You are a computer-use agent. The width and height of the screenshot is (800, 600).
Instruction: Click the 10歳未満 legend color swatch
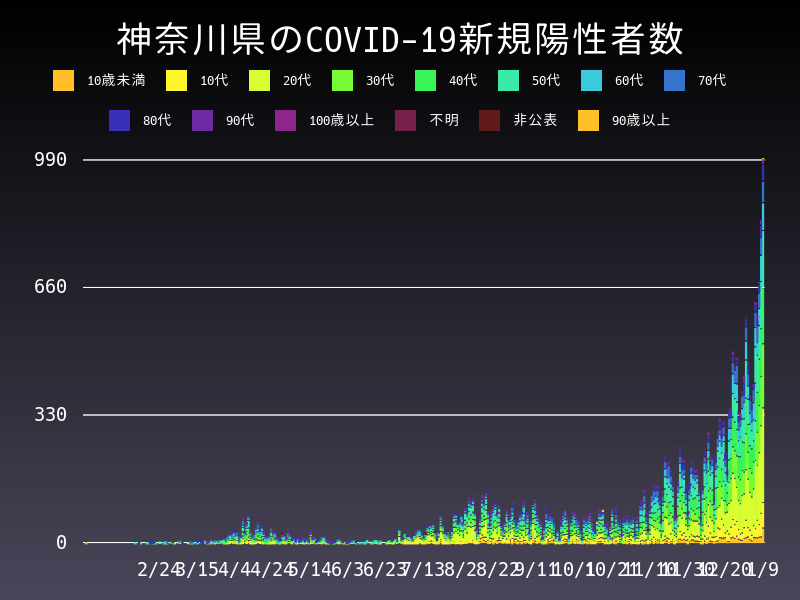coord(64,80)
